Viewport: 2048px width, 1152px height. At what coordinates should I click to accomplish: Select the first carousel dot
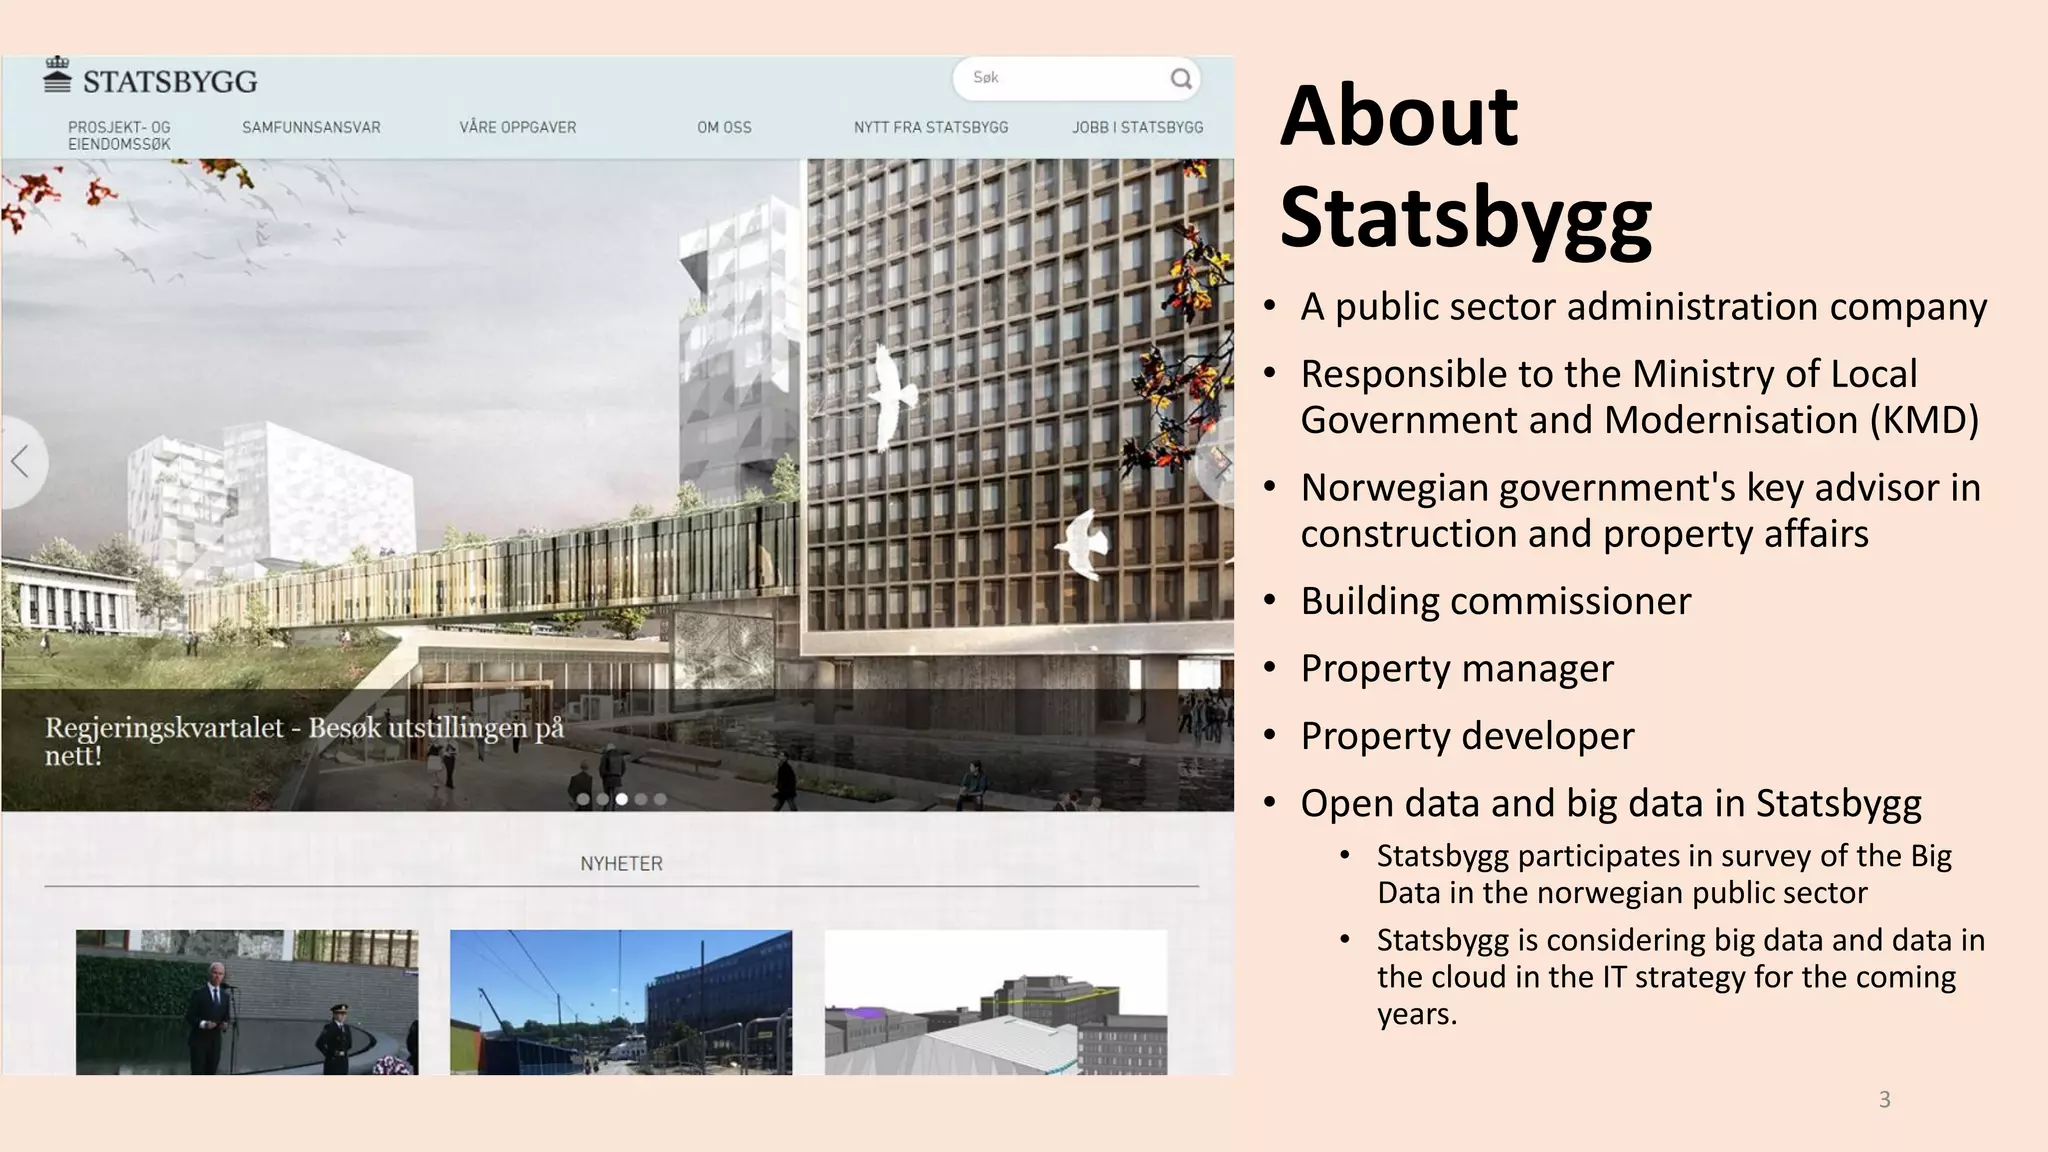(x=583, y=799)
